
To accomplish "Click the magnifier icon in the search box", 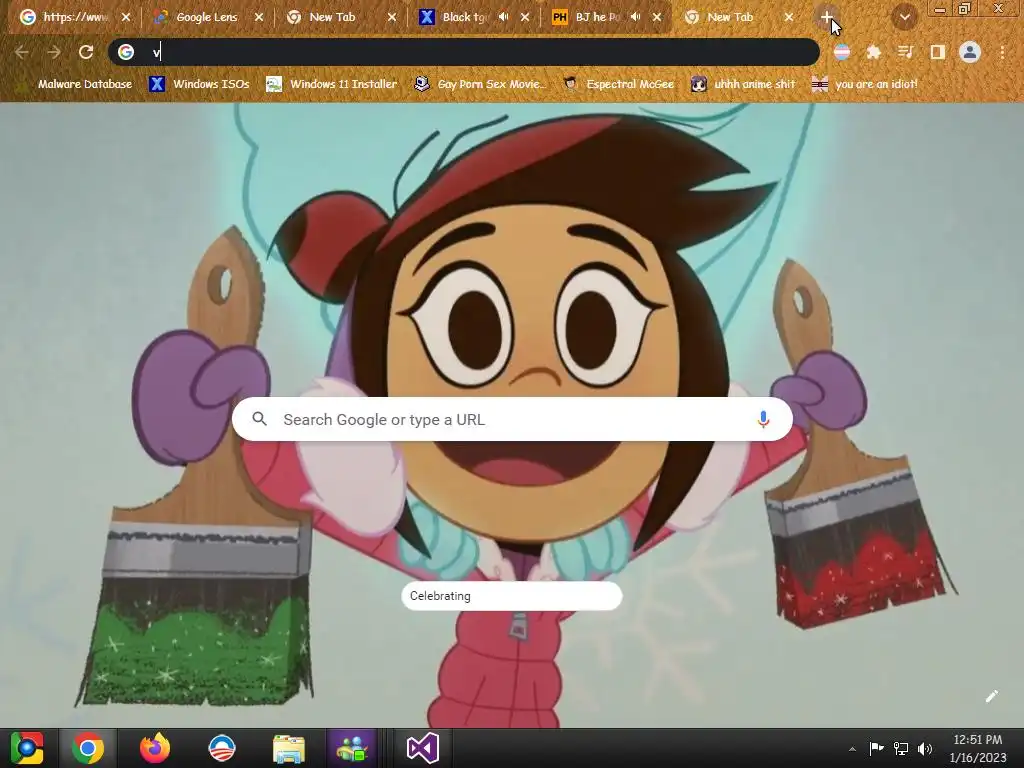I will pyautogui.click(x=259, y=419).
